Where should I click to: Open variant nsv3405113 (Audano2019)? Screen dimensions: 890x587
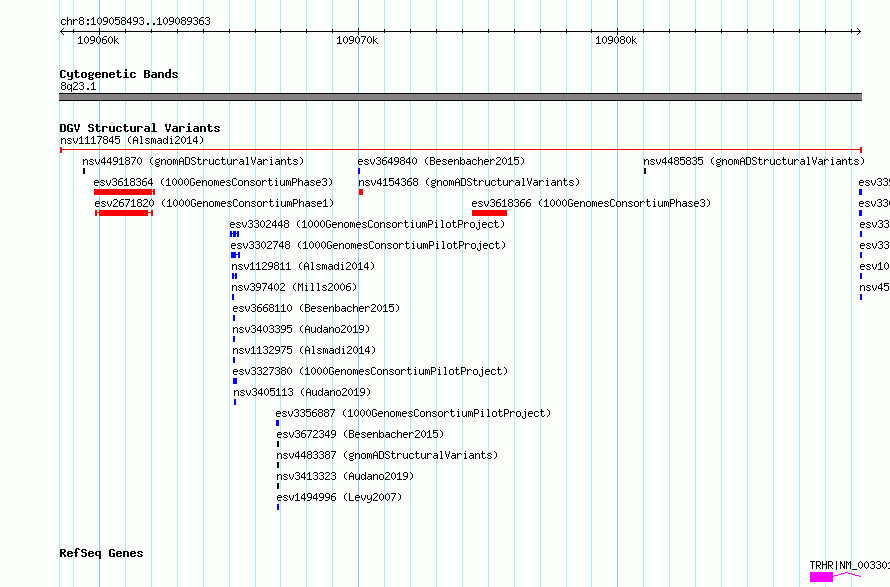click(302, 392)
